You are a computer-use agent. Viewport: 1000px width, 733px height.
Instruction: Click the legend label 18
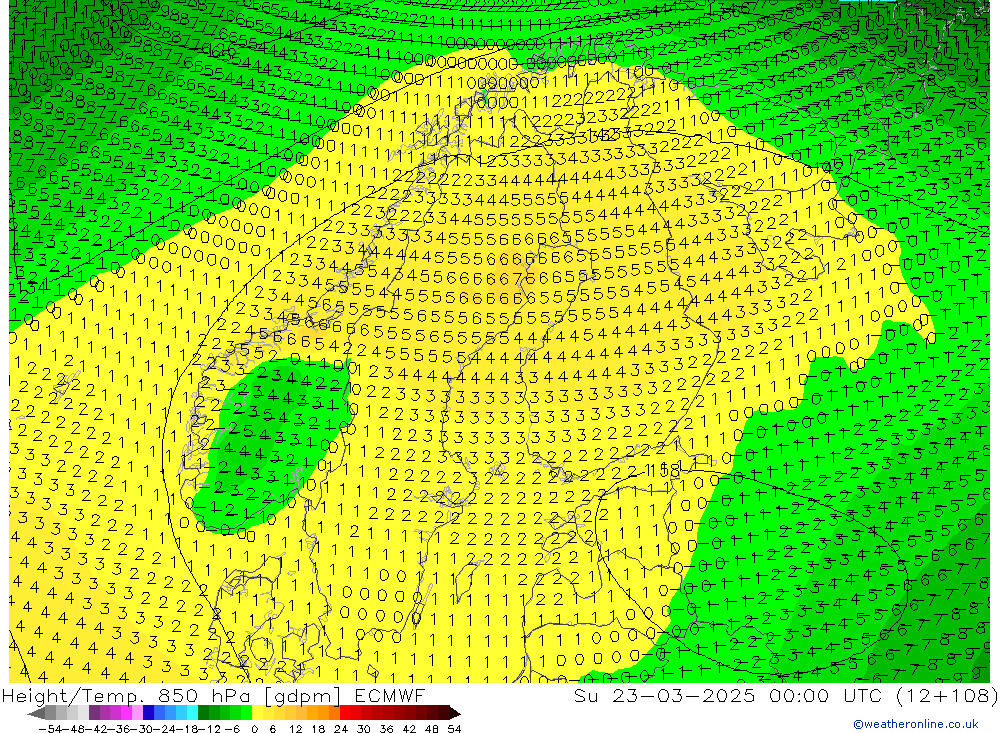pyautogui.click(x=318, y=729)
